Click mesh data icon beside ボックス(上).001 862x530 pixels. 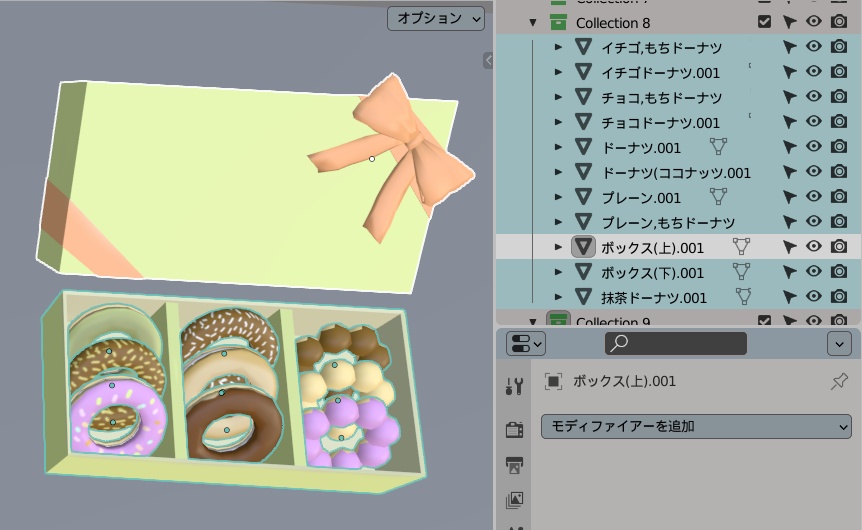coord(741,246)
